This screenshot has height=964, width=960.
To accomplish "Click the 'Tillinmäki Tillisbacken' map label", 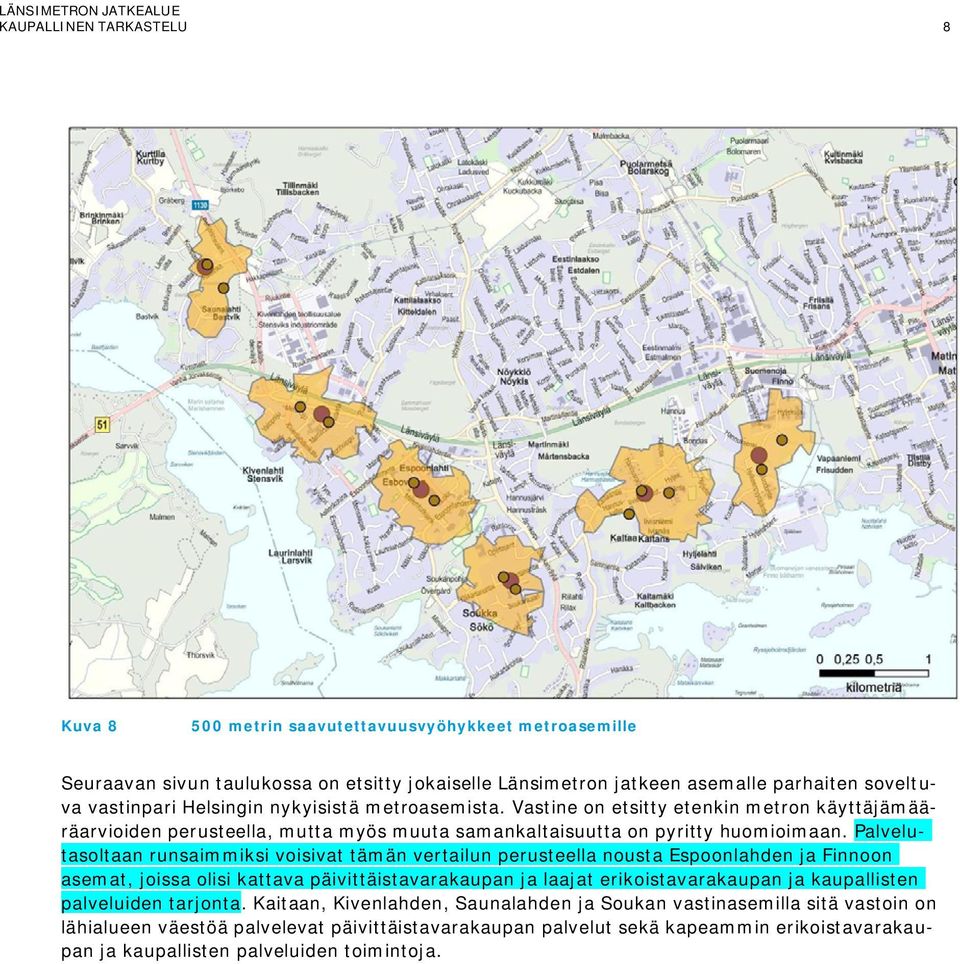I will pyautogui.click(x=297, y=188).
